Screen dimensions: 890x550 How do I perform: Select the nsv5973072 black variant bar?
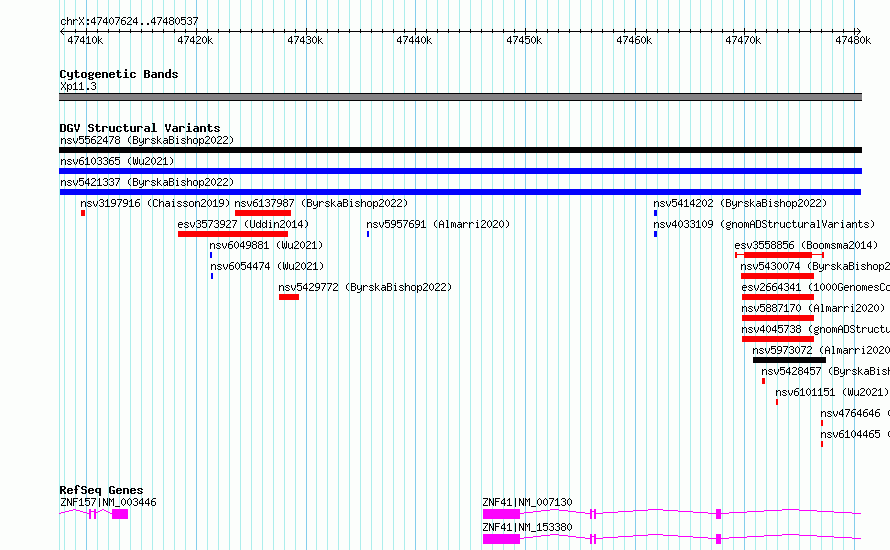790,360
